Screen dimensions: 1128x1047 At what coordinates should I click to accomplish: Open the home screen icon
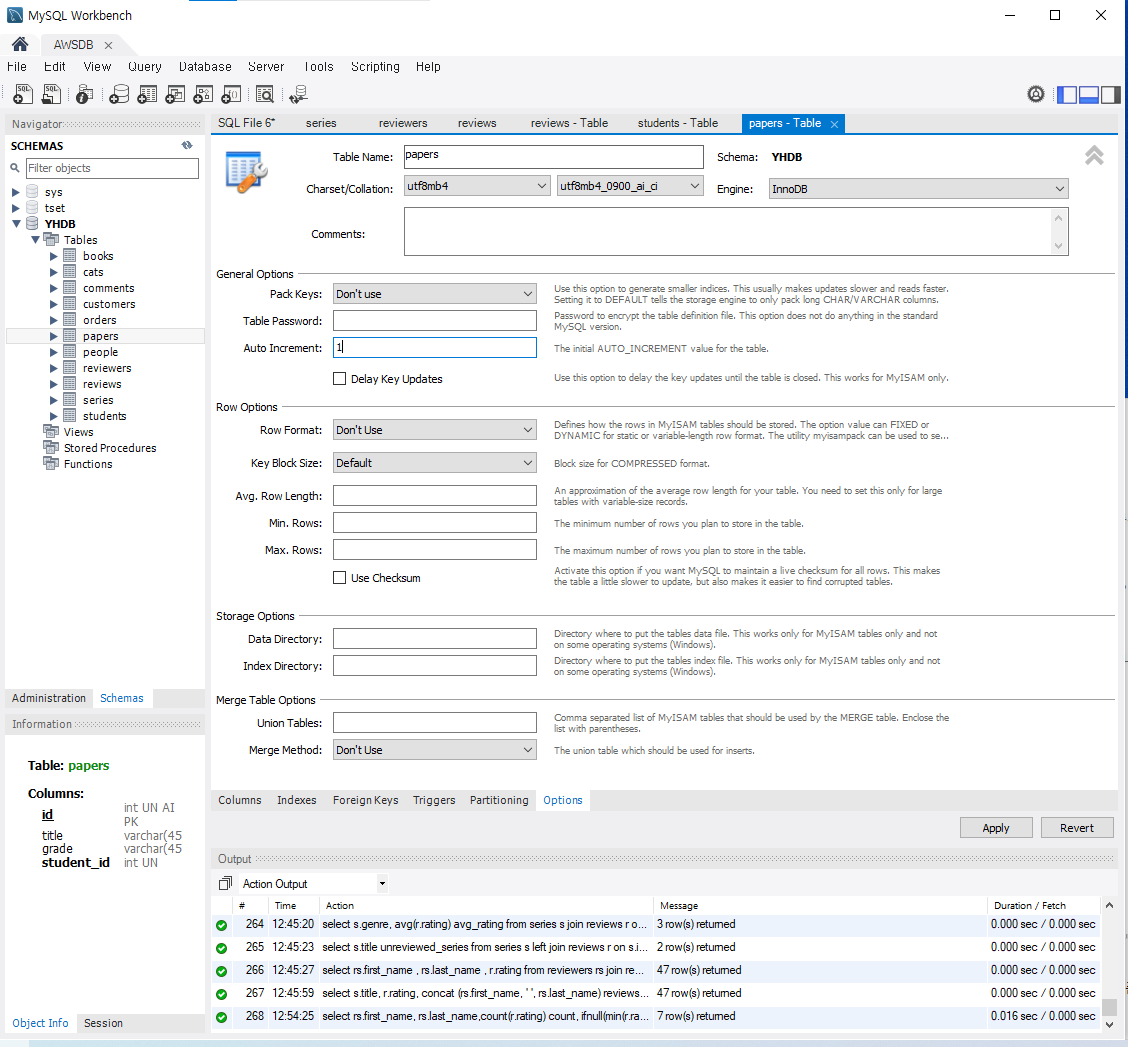tap(20, 44)
